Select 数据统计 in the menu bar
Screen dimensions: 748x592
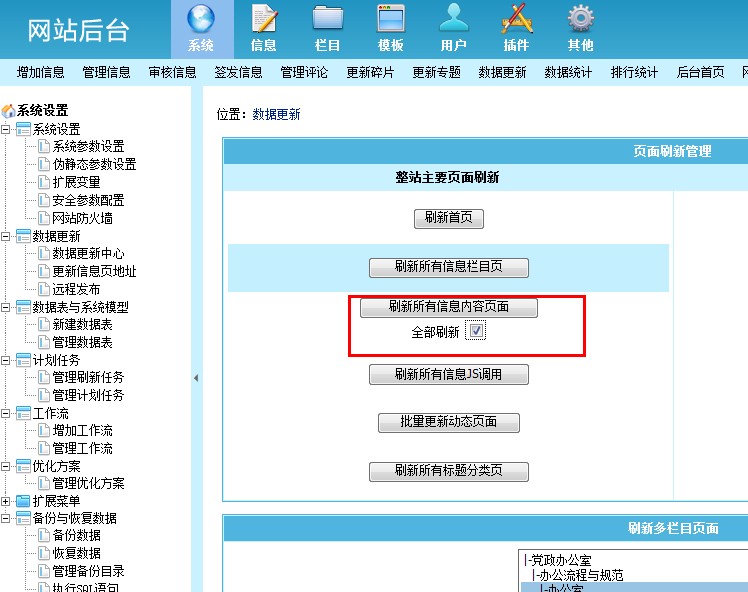(568, 72)
